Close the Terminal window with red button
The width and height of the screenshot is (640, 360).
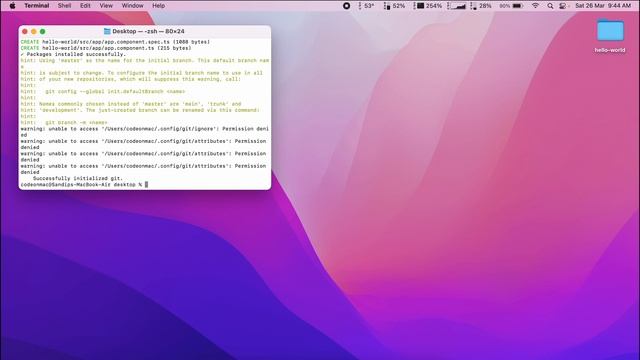pyautogui.click(x=25, y=31)
